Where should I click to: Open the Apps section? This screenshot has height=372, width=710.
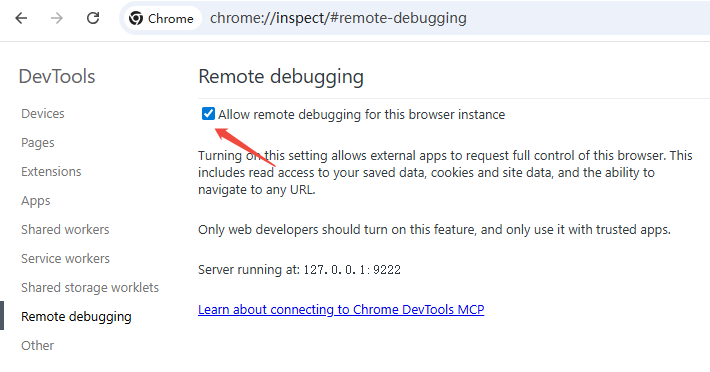(x=36, y=200)
